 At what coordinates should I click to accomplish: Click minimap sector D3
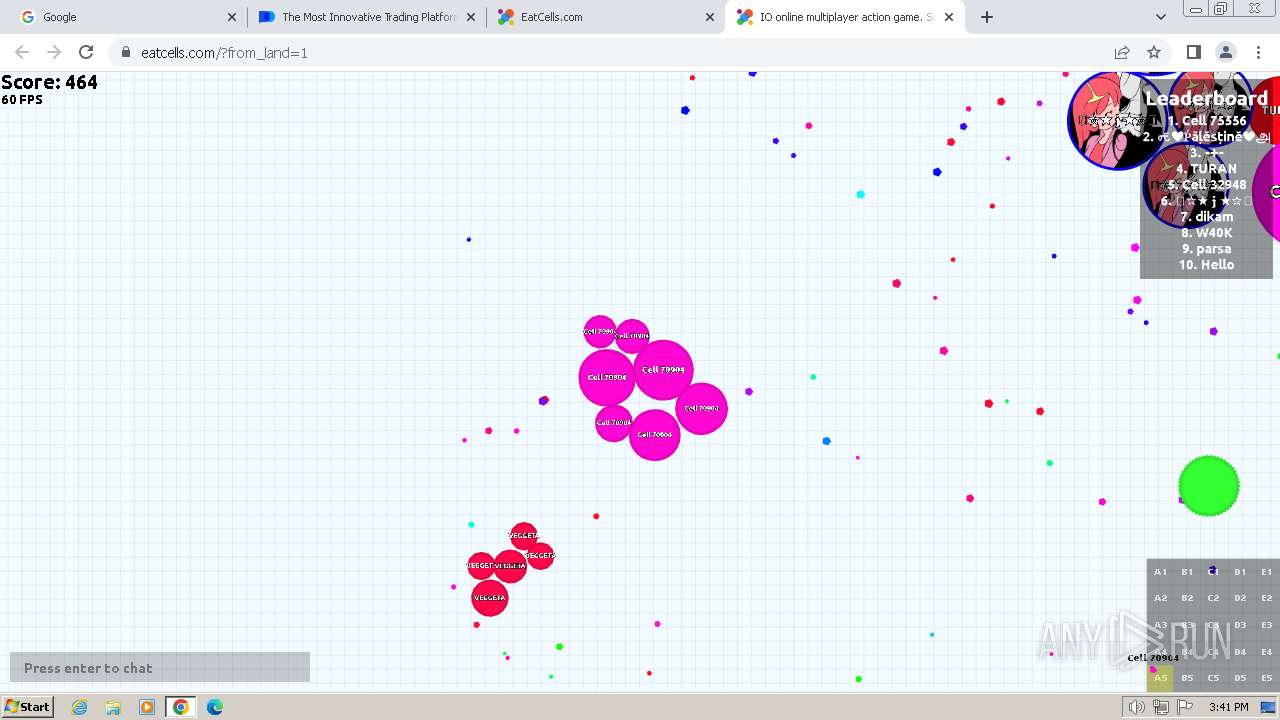(1240, 625)
